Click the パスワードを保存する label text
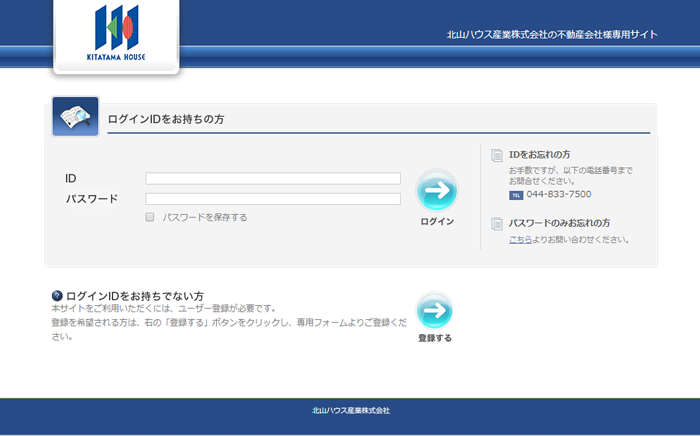700x436 pixels. point(205,217)
